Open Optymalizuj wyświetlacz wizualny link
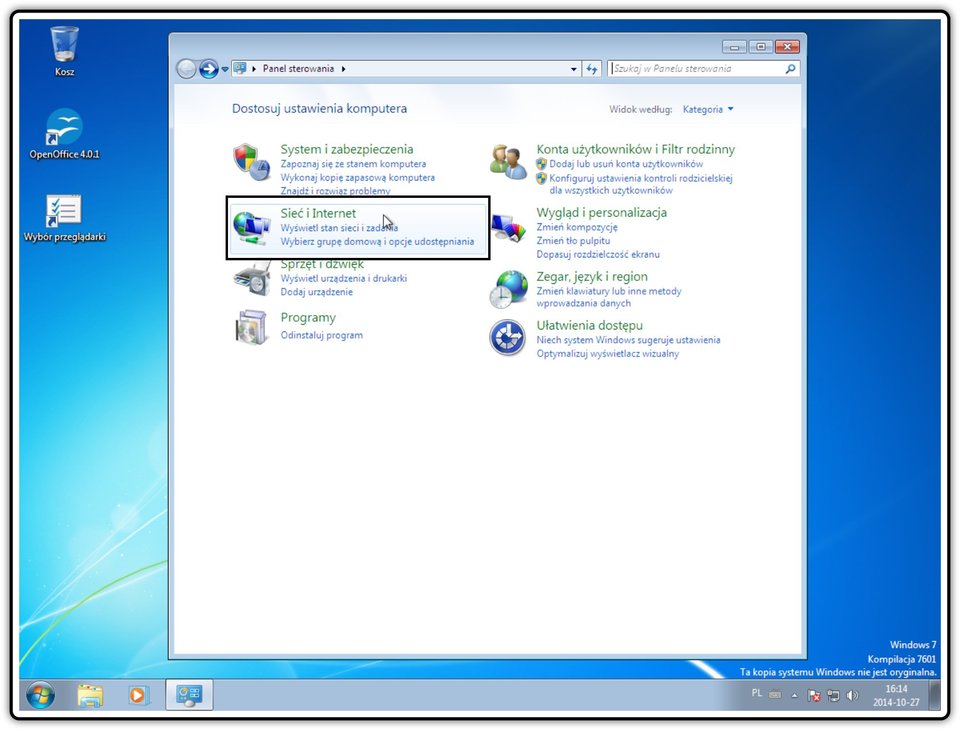 [x=607, y=353]
